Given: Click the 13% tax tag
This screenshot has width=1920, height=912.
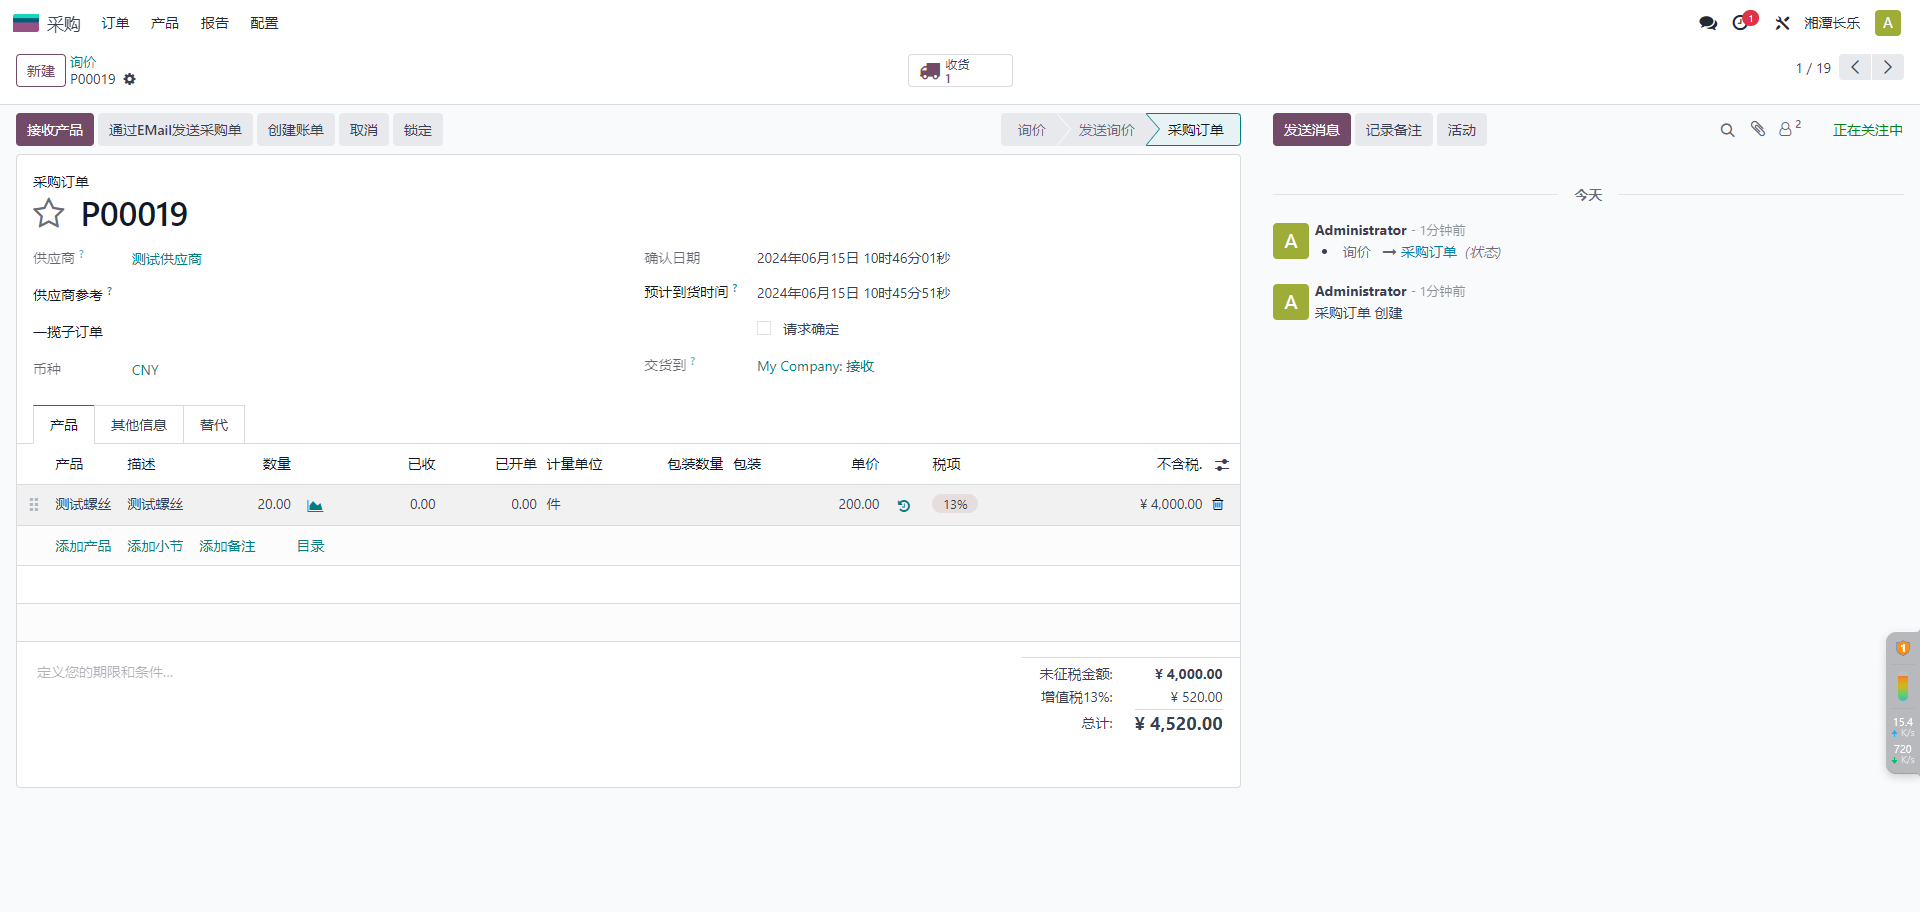Looking at the screenshot, I should [955, 505].
